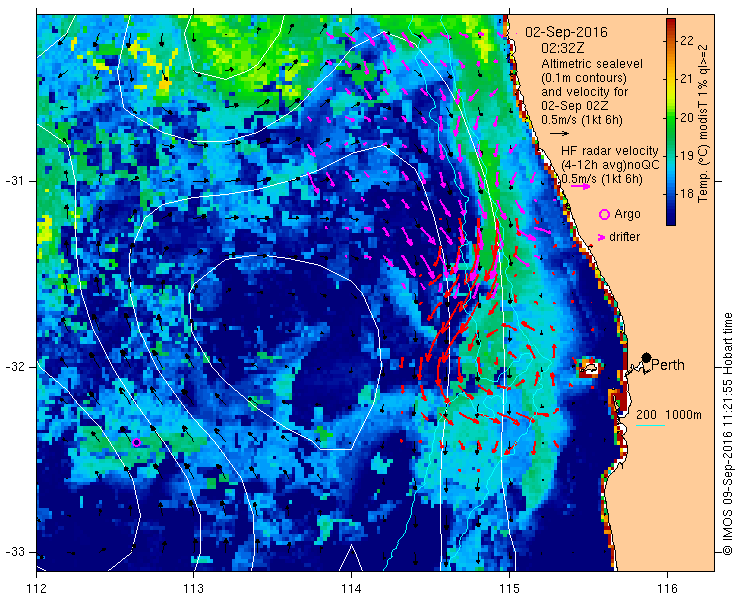Screen dimensions: 740x600
Task: Click the longitude 113 axis label
Action: (193, 589)
